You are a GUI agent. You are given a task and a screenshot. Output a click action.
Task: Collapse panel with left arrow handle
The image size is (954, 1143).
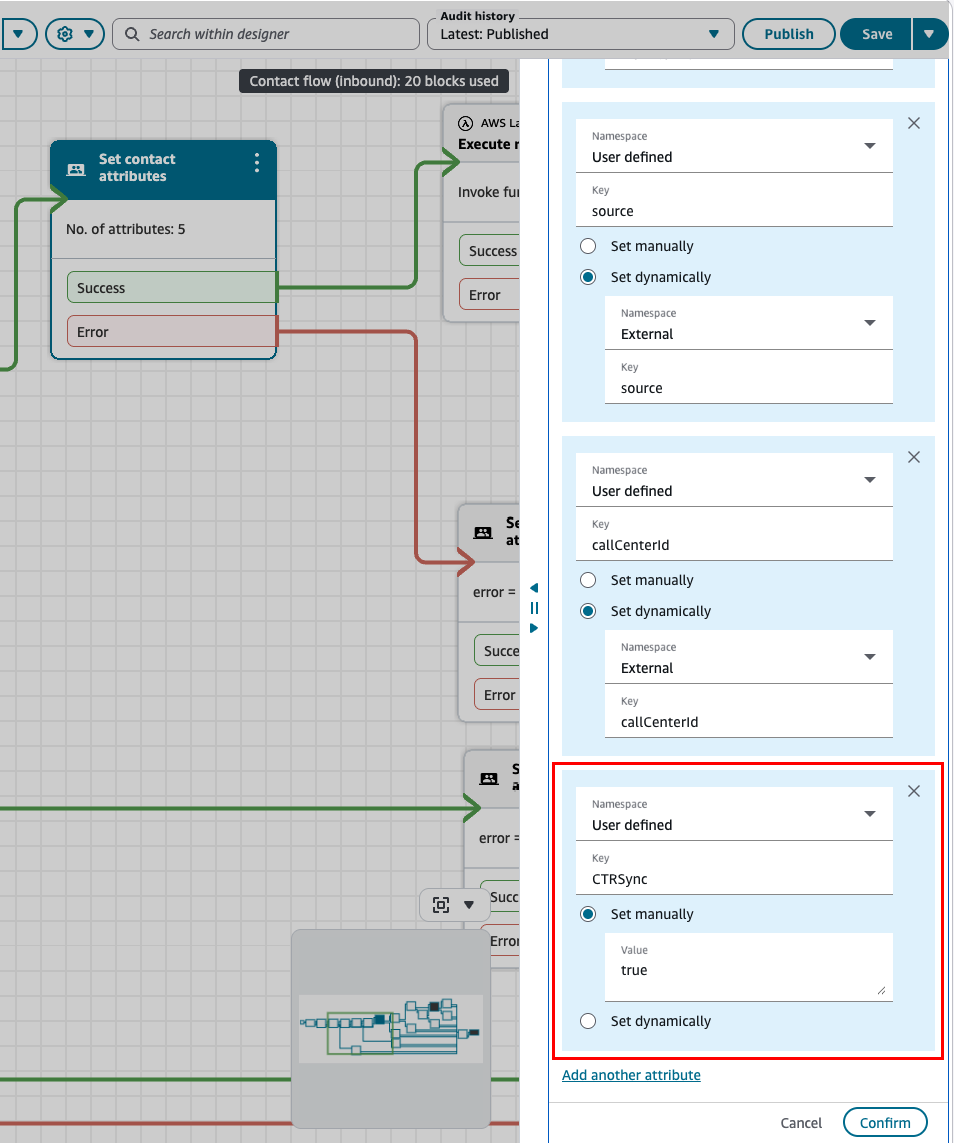pyautogui.click(x=534, y=588)
